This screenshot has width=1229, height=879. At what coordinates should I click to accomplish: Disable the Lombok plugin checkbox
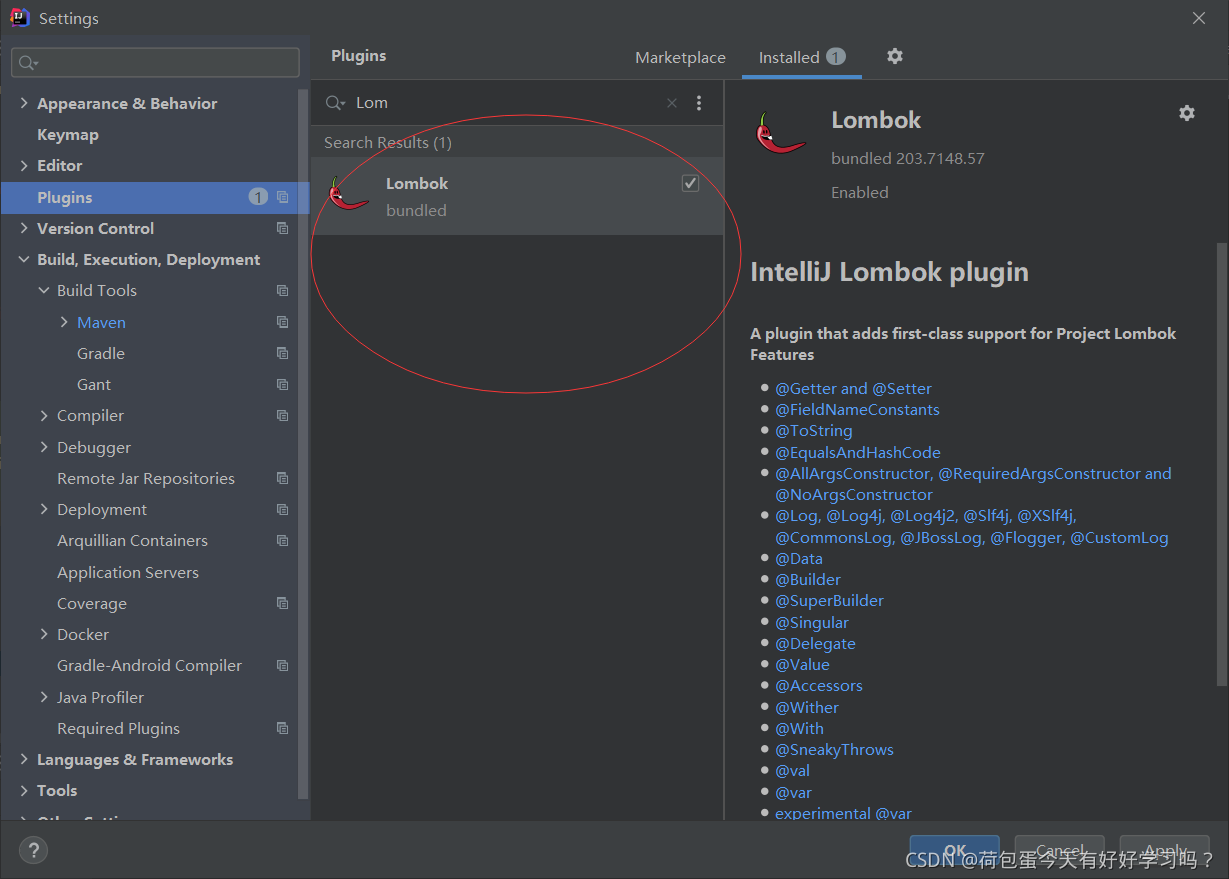click(x=690, y=183)
